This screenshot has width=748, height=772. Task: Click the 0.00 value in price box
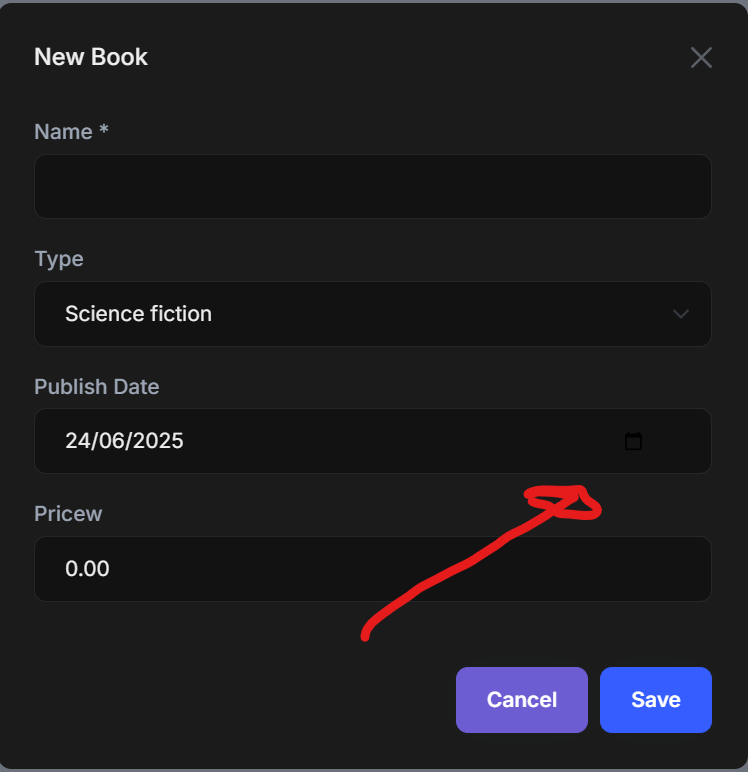87,569
